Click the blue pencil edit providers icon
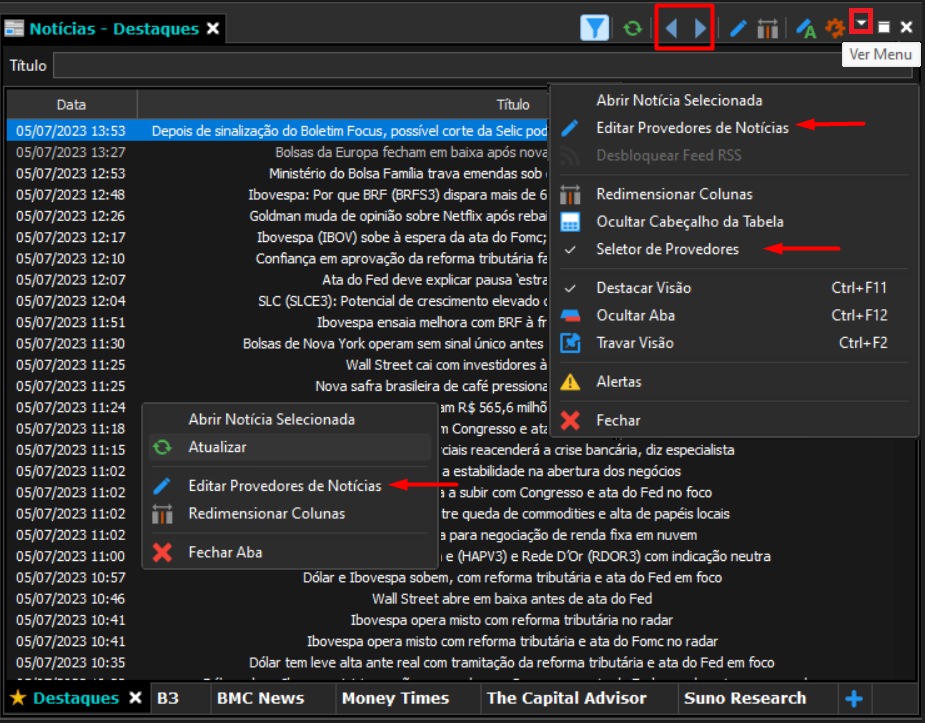This screenshot has width=925, height=723. coord(738,28)
